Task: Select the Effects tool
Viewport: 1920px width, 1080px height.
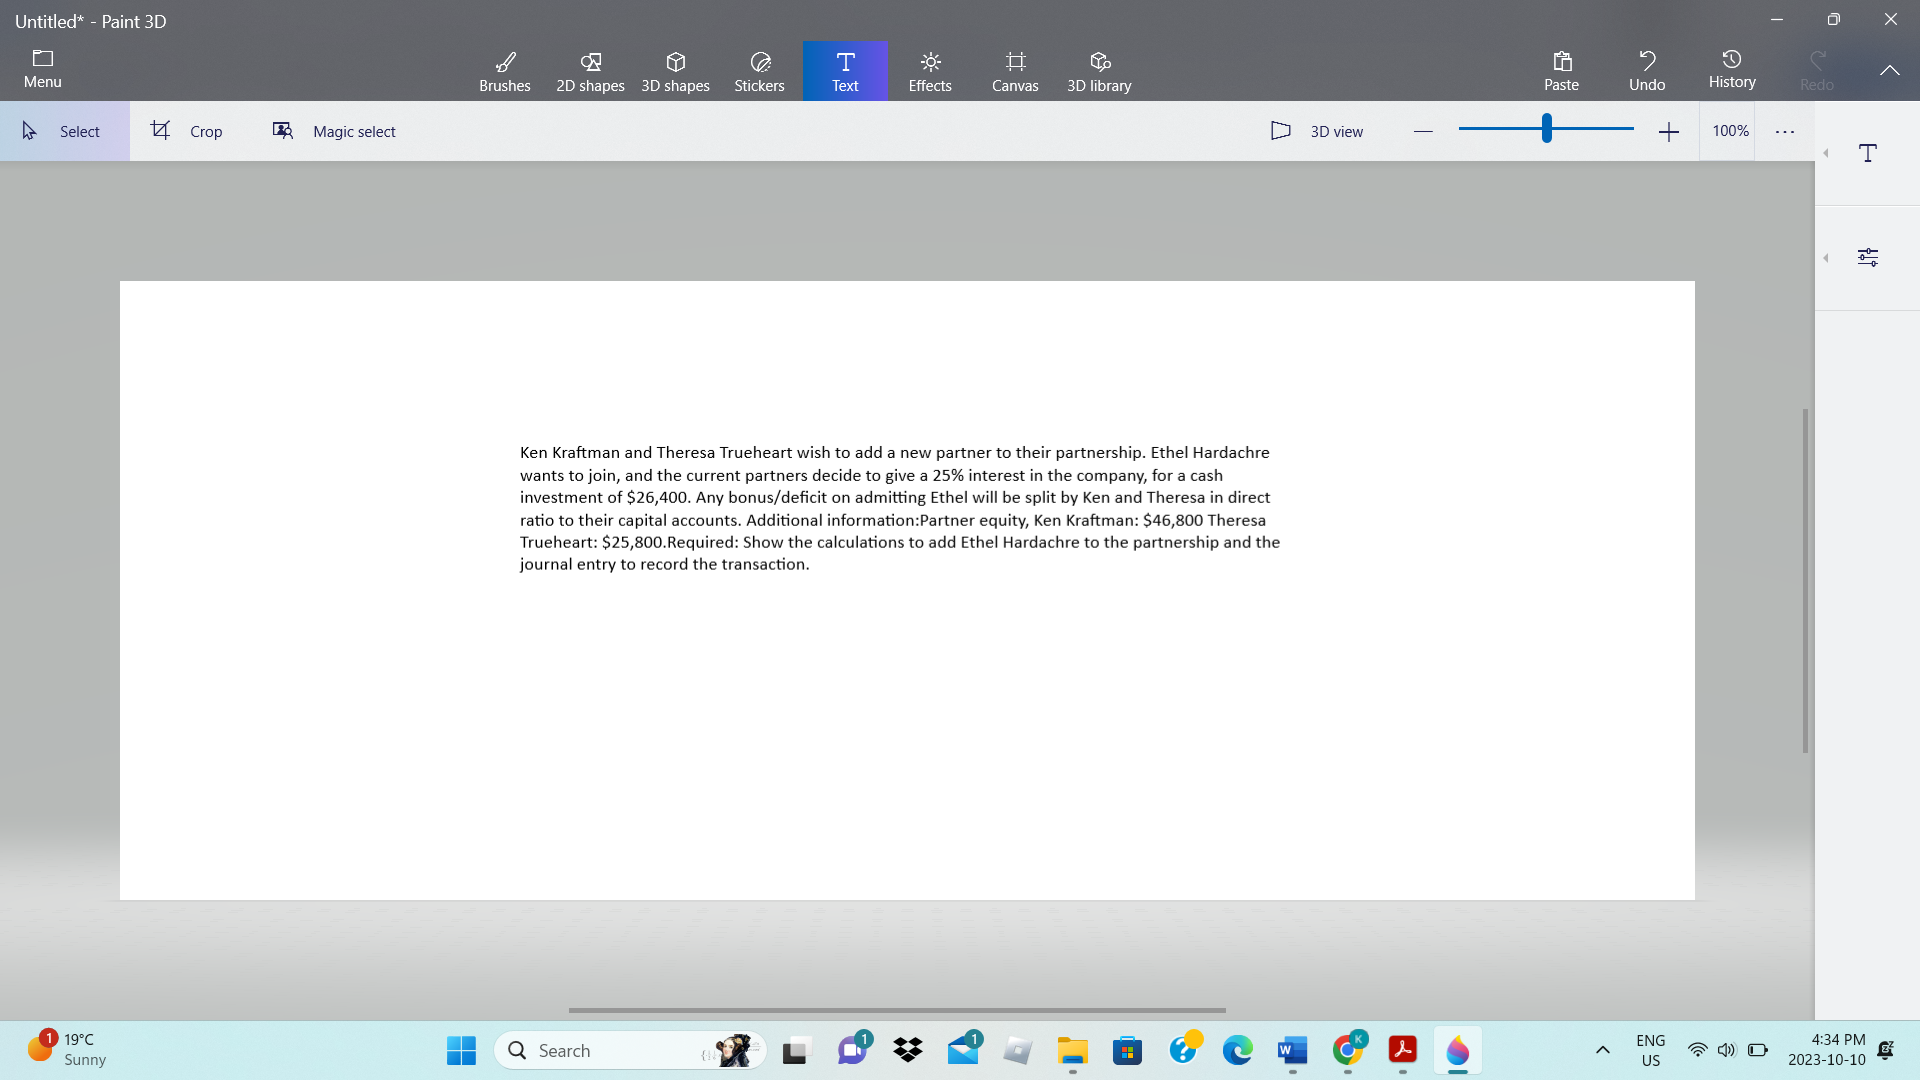Action: pyautogui.click(x=930, y=69)
